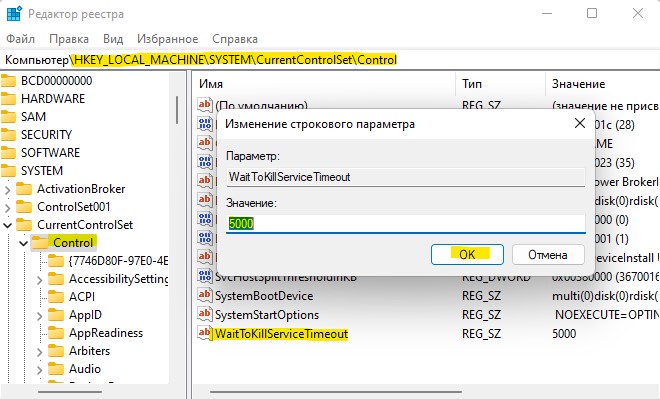Select the SystemStartOptions value name
The height and width of the screenshot is (399, 660).
[267, 315]
